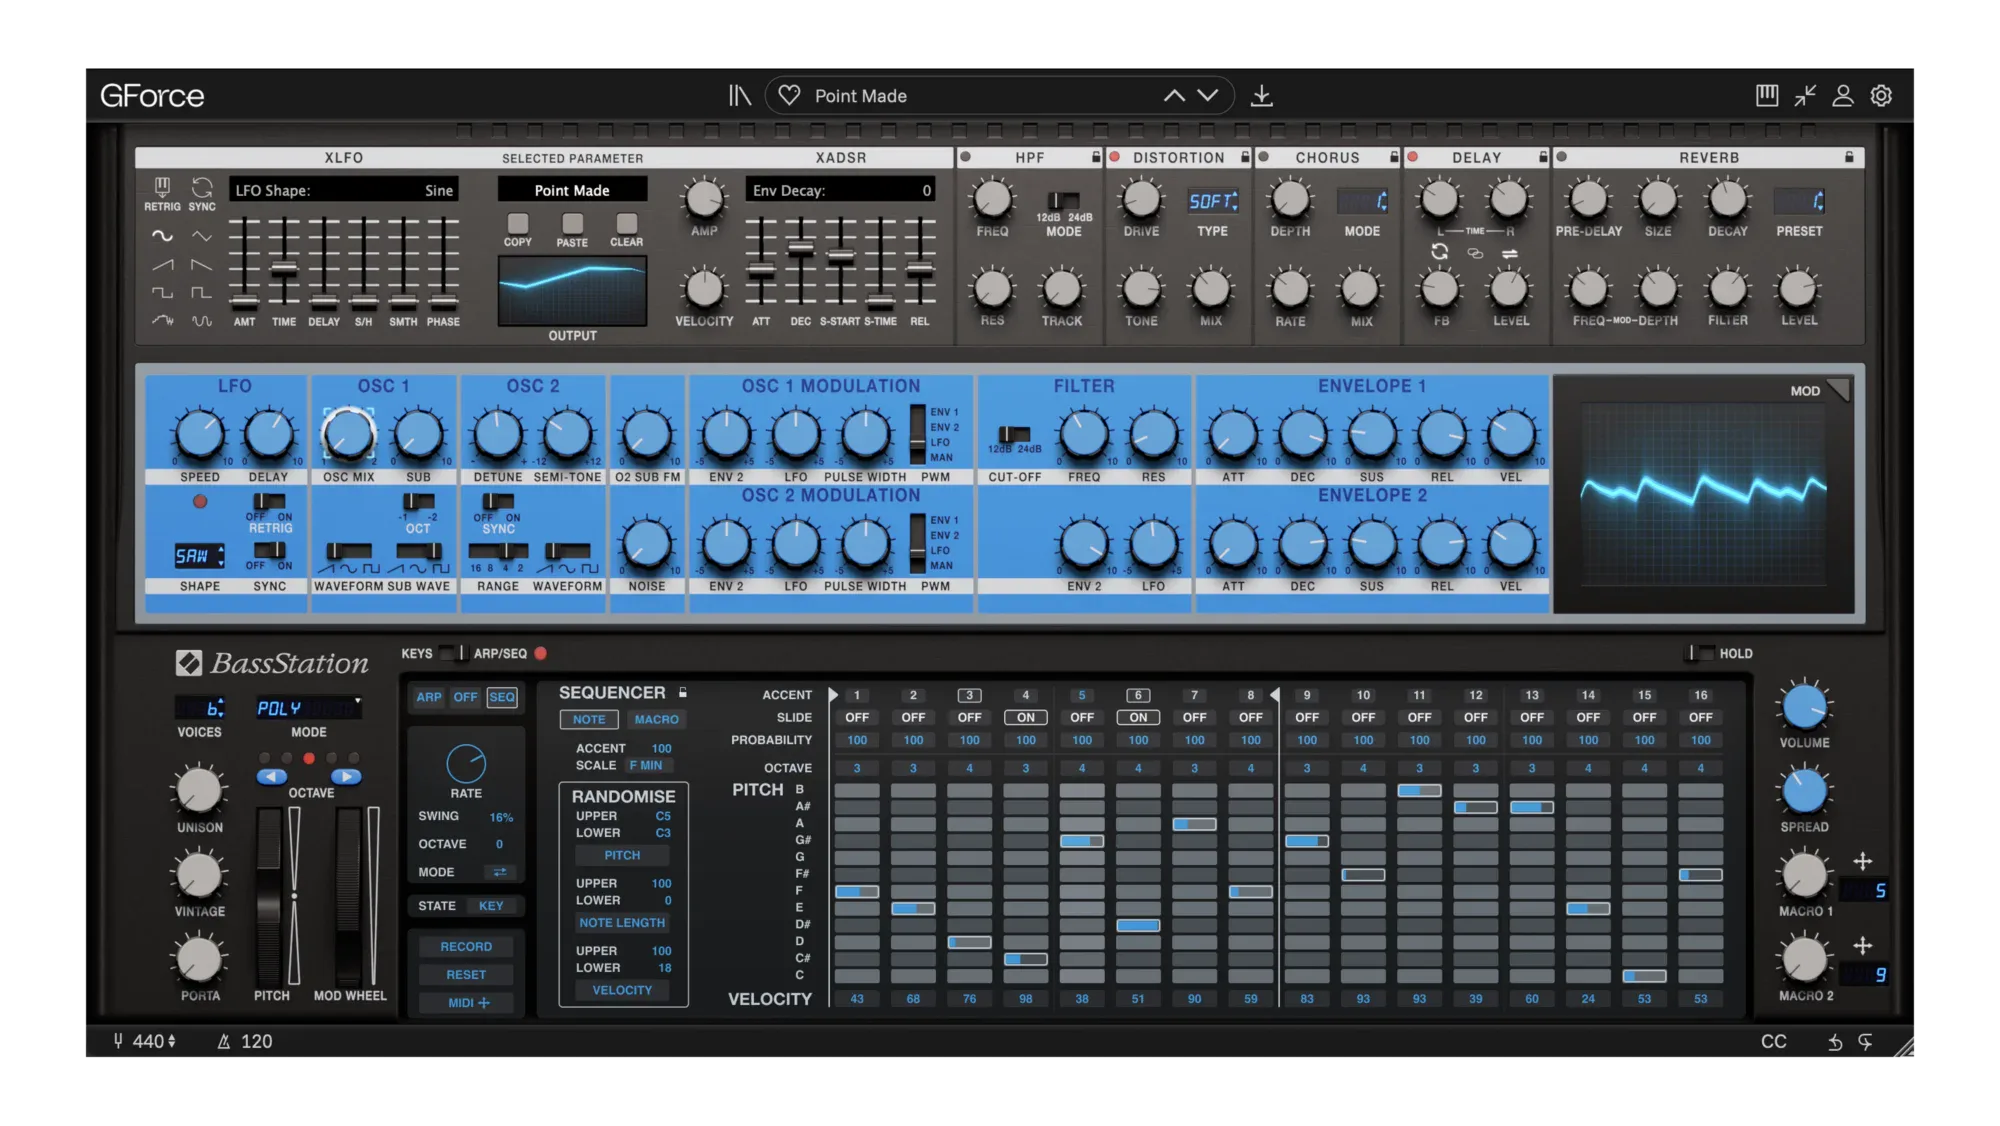
Task: Toggle Slide for sequencer step 4
Action: [1025, 717]
